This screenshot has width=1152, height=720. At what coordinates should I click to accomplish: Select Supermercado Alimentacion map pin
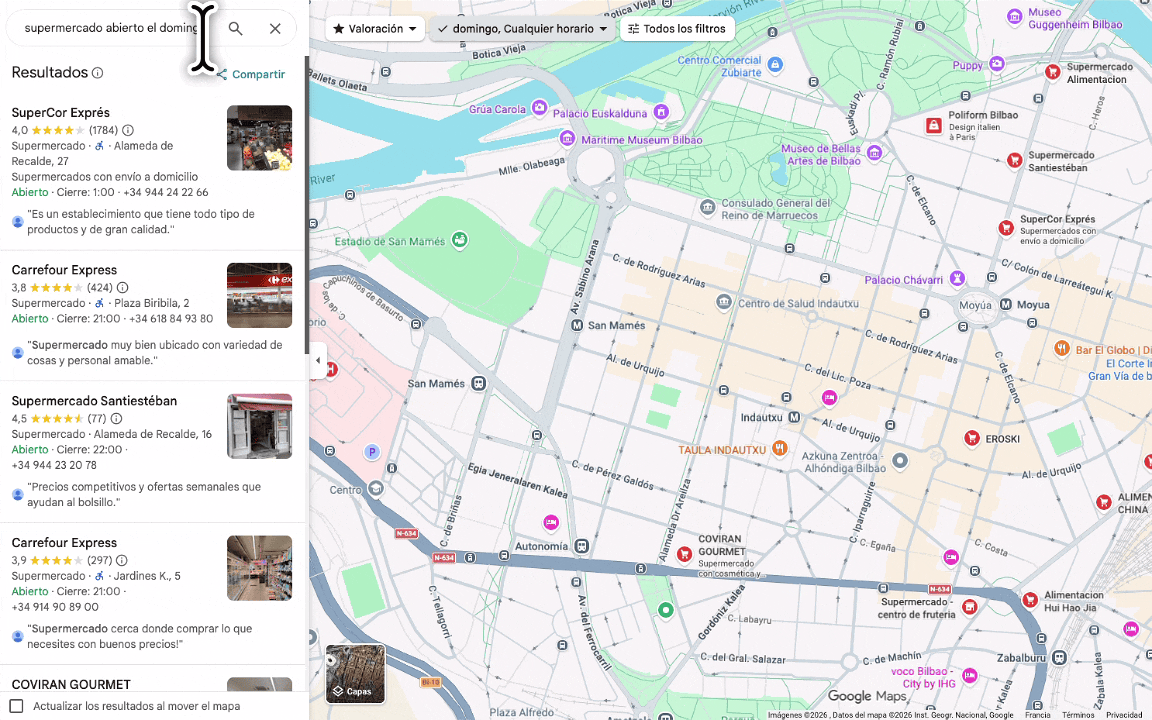click(x=1053, y=72)
